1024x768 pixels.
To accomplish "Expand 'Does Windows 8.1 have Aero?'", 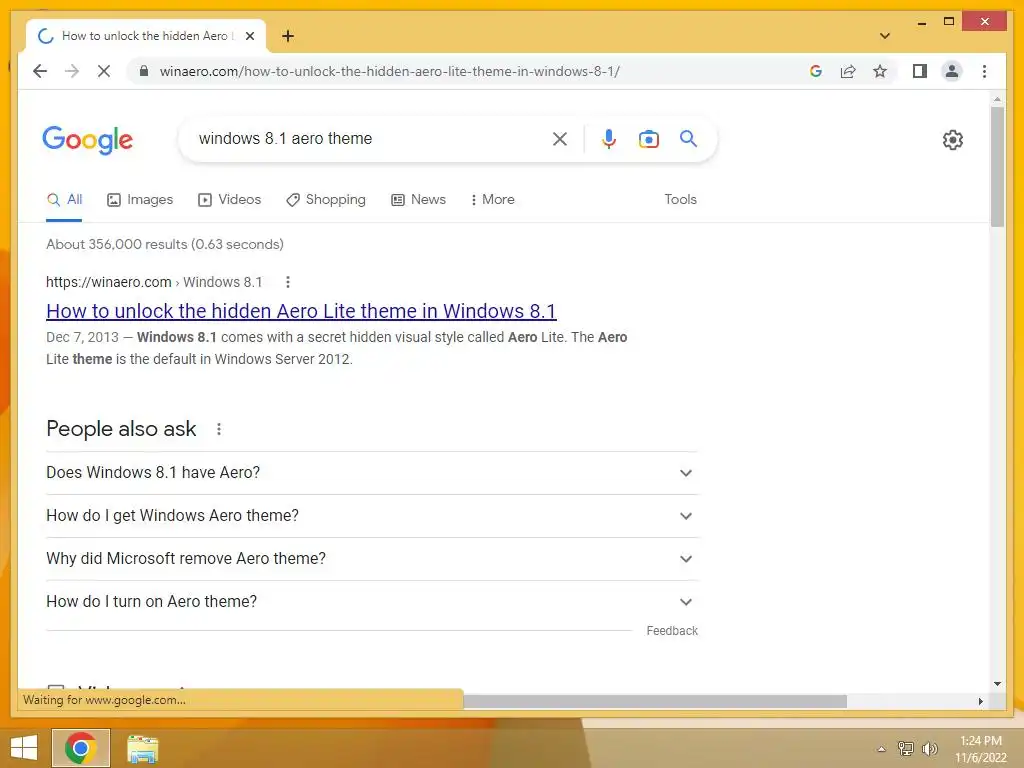I will [372, 473].
